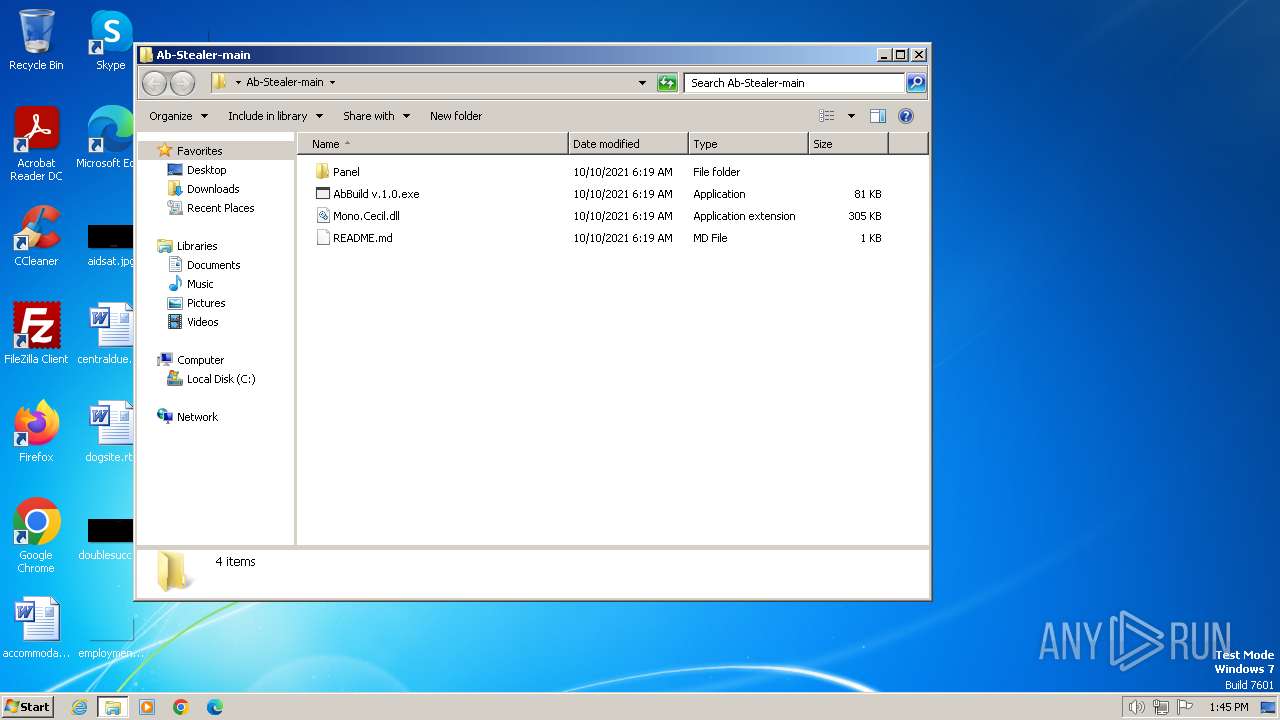The image size is (1280, 720).
Task: Select Libraries in navigation pane
Action: point(197,246)
